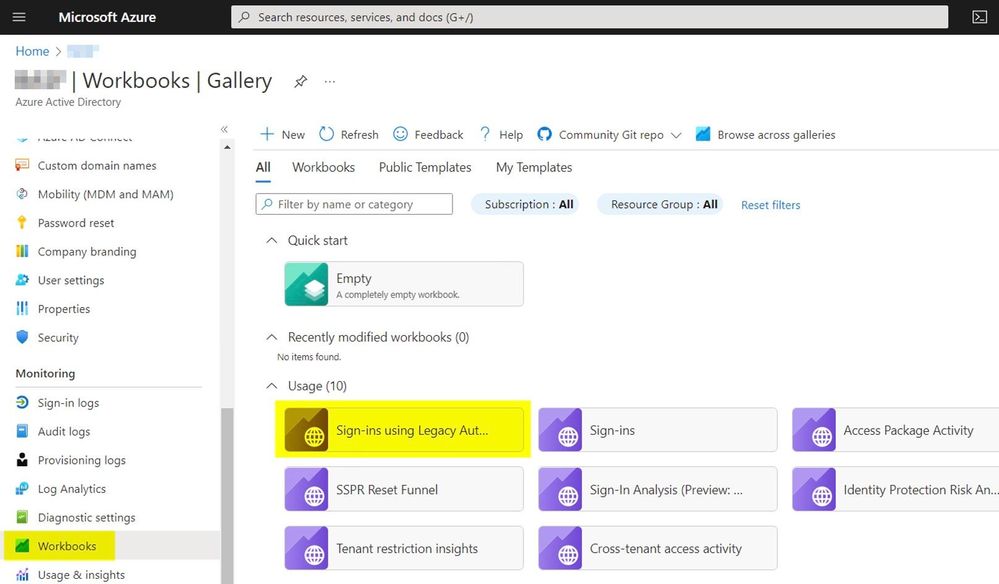
Task: Collapse the Quick start section
Action: click(271, 240)
